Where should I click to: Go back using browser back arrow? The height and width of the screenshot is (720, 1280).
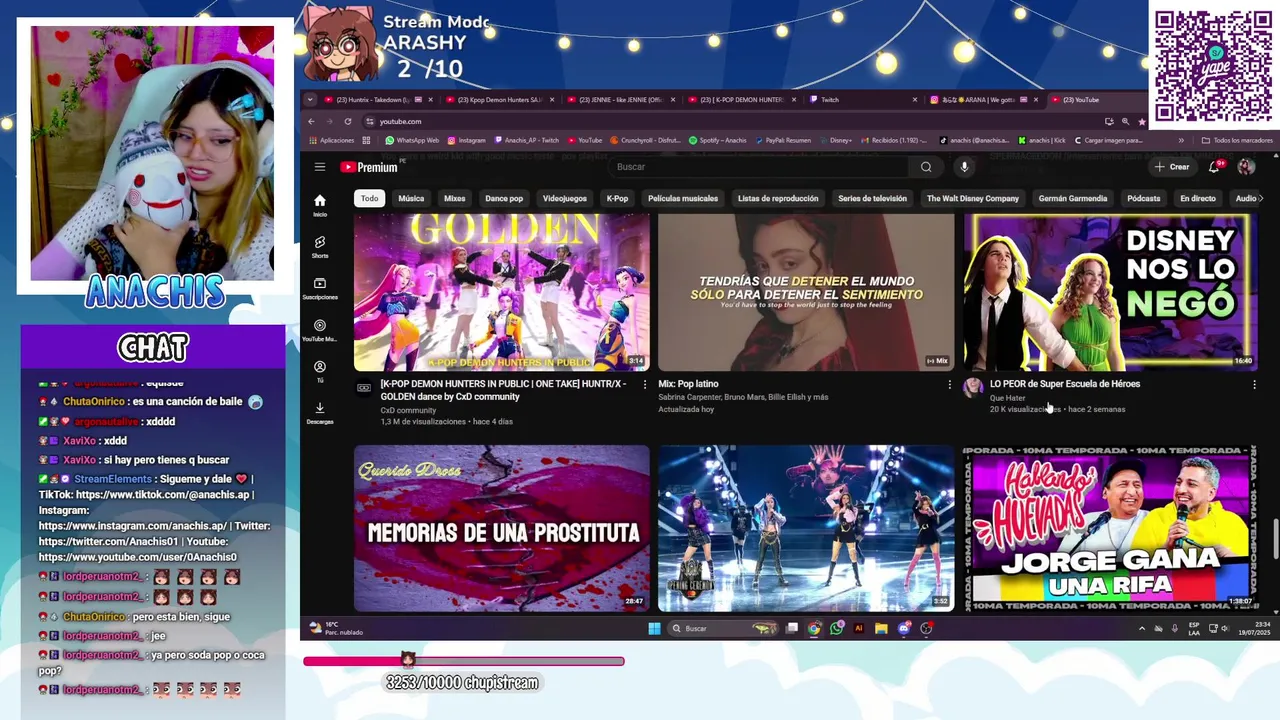(x=311, y=121)
